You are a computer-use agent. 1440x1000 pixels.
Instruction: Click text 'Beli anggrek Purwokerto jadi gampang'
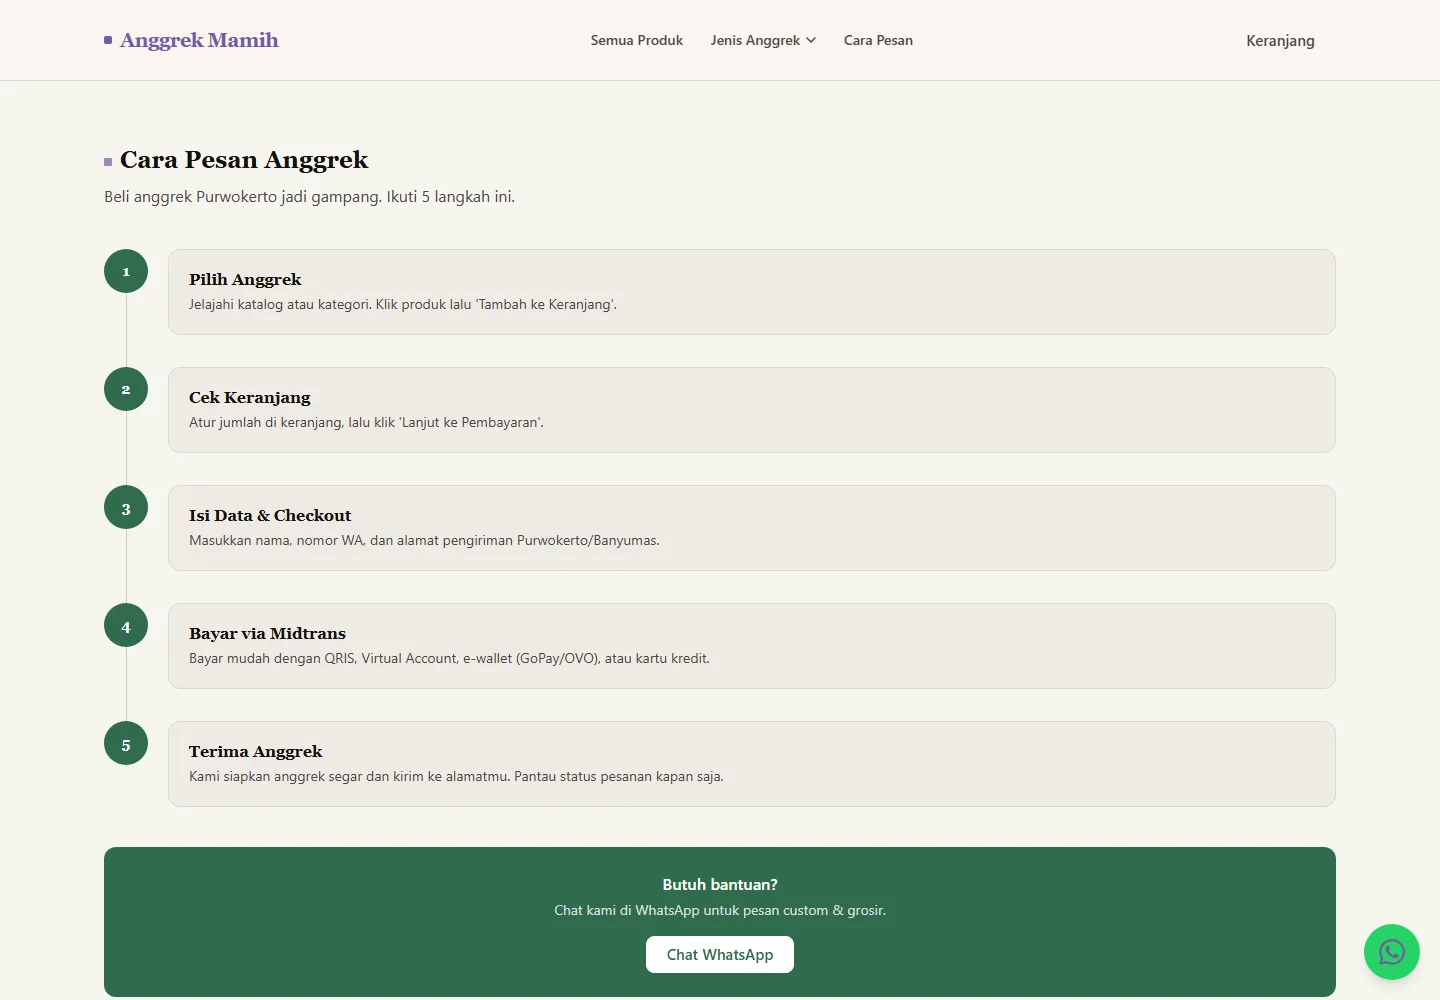(243, 197)
